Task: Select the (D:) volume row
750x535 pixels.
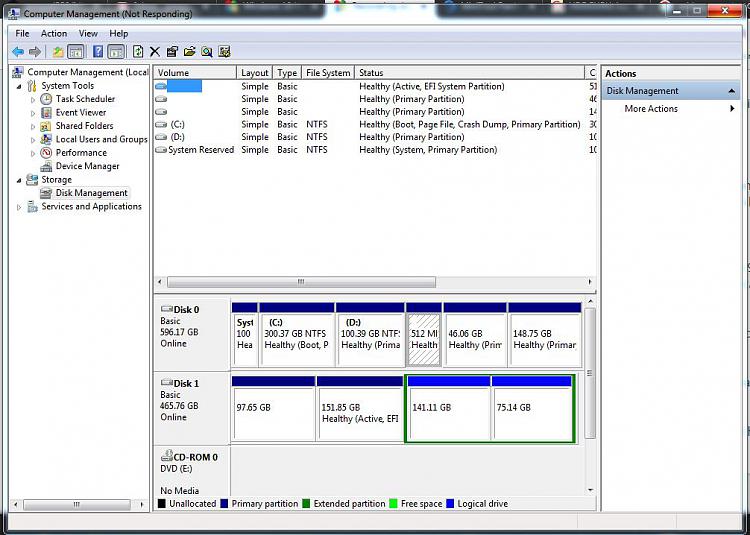Action: coord(375,137)
